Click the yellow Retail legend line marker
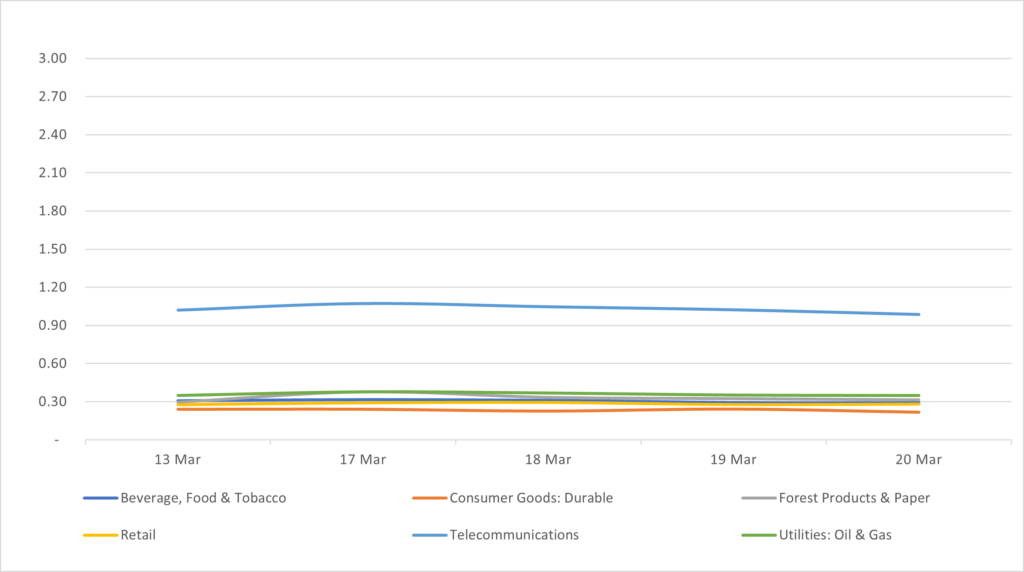The height and width of the screenshot is (572, 1024). point(99,535)
